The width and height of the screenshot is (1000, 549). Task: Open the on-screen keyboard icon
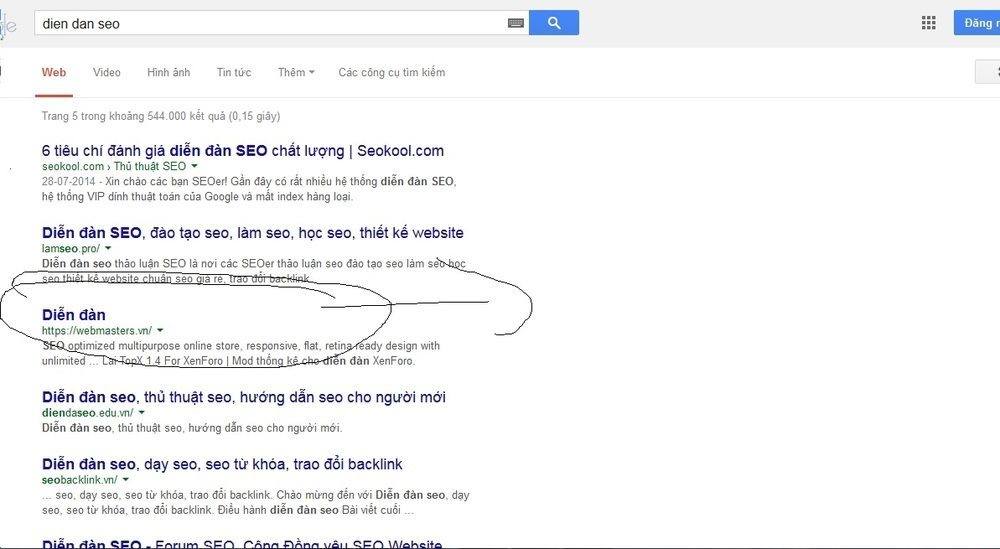pos(516,24)
